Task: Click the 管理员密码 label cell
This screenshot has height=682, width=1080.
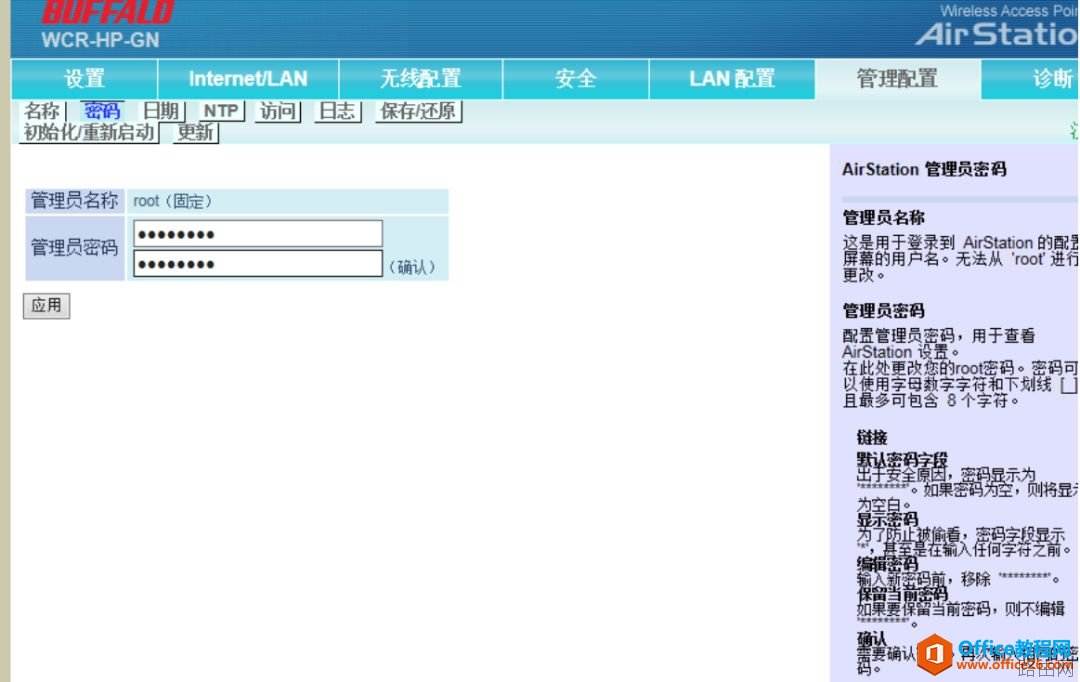Action: [x=74, y=248]
